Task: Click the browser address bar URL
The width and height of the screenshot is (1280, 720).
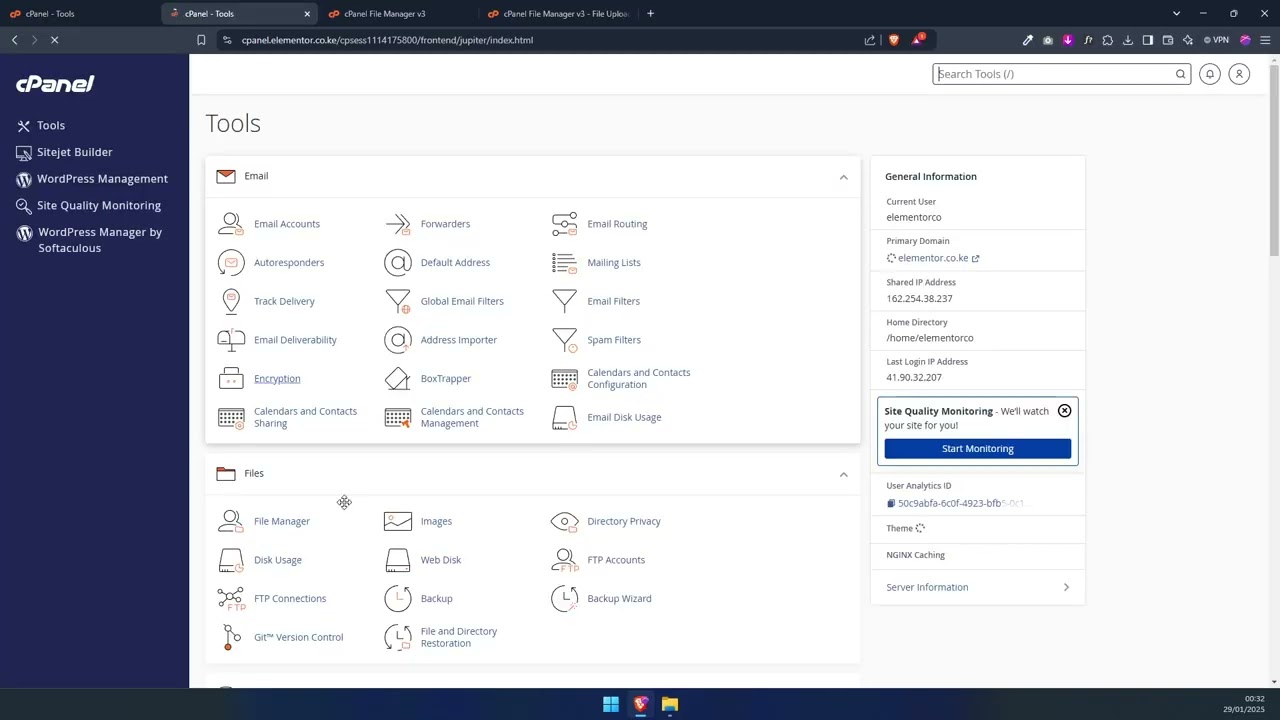Action: pos(387,40)
